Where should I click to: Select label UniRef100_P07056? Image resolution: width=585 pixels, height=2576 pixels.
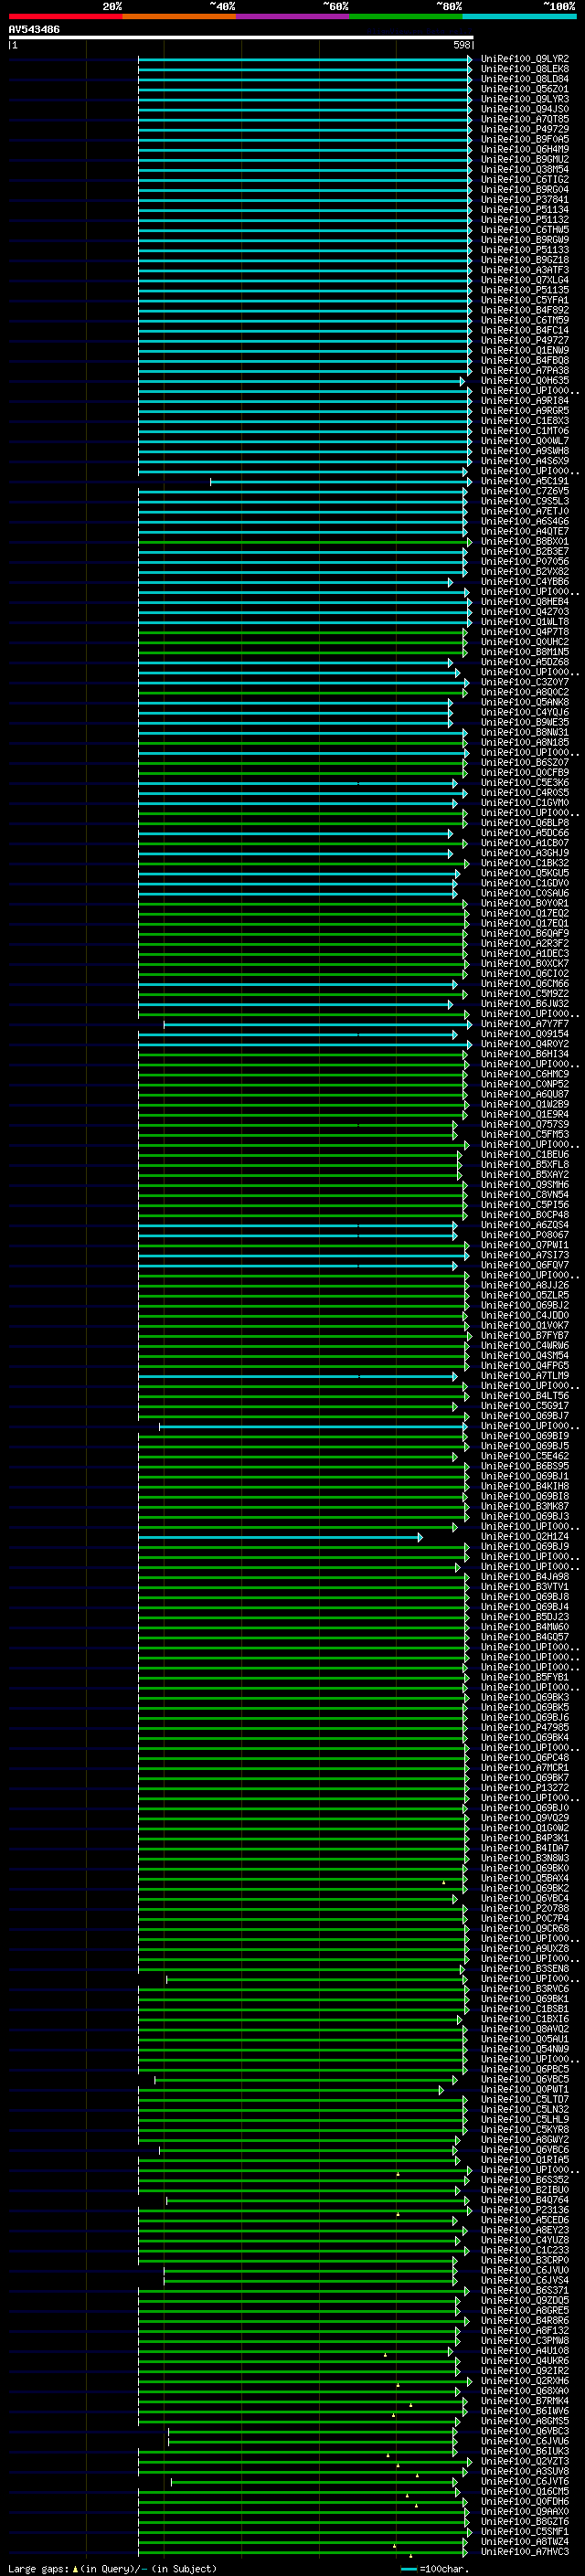[525, 562]
